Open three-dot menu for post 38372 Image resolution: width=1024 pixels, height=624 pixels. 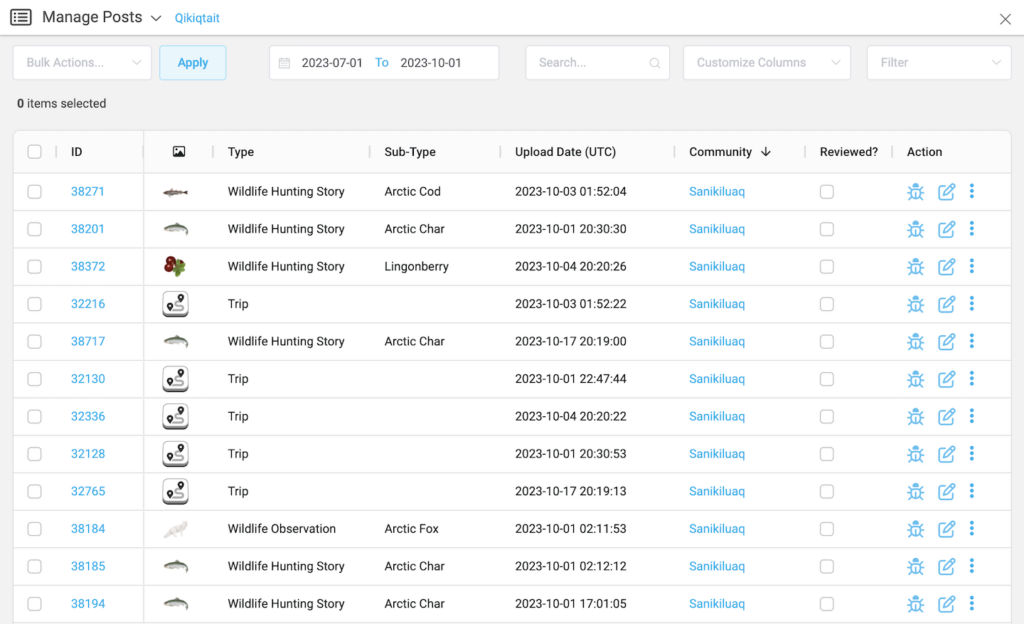pos(972,266)
